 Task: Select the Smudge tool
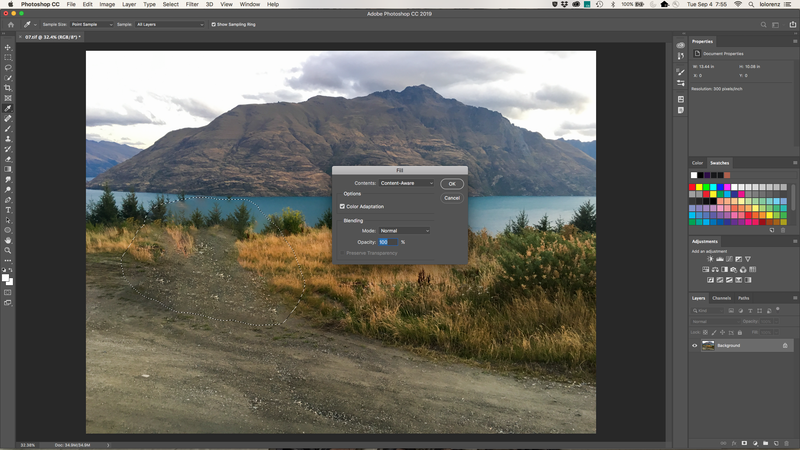point(8,180)
